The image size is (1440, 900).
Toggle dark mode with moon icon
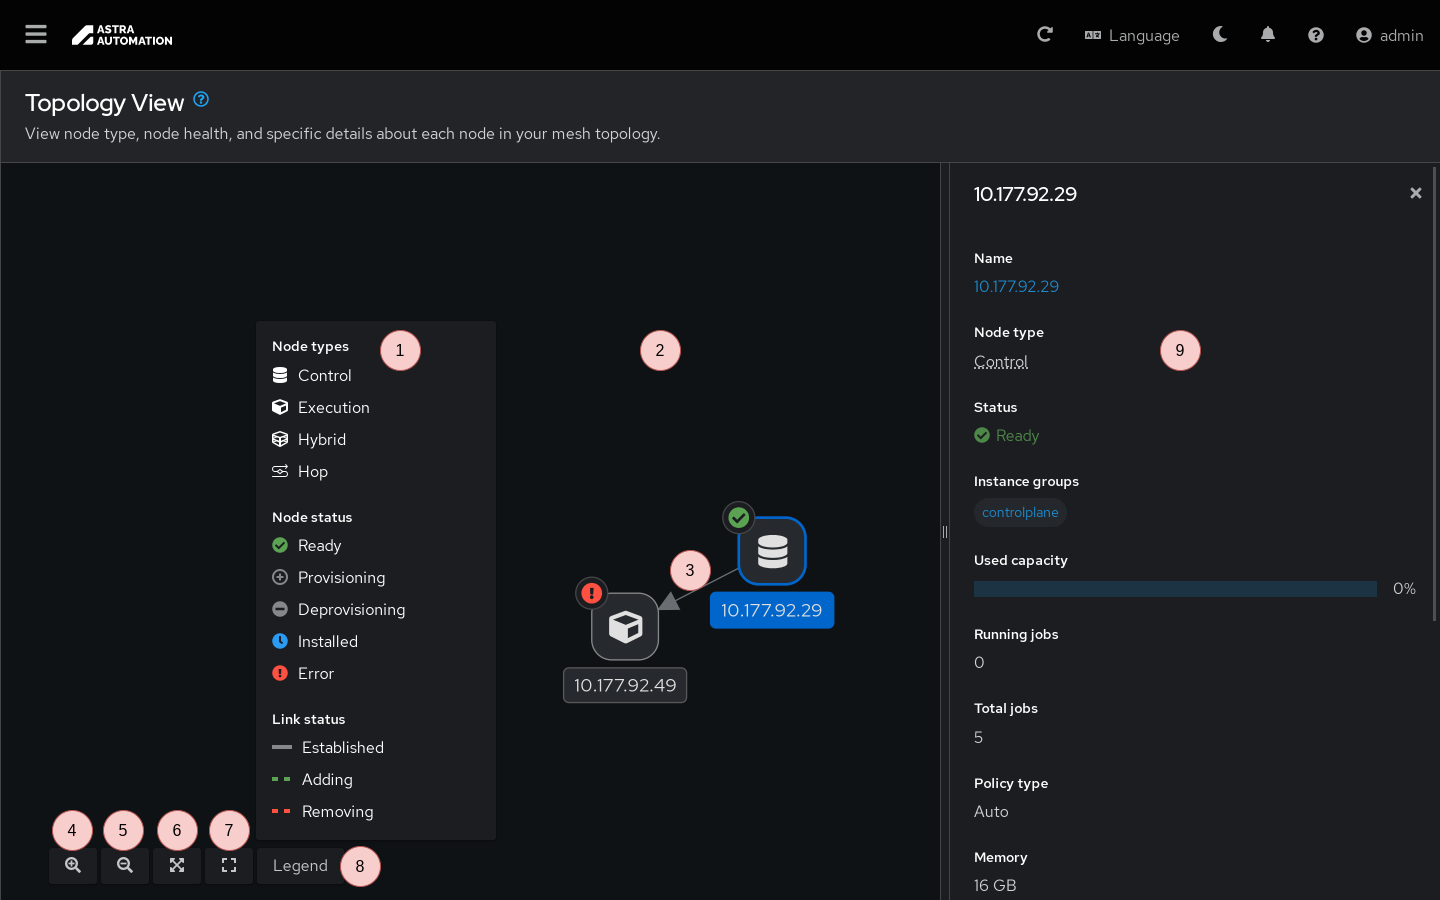pos(1220,35)
